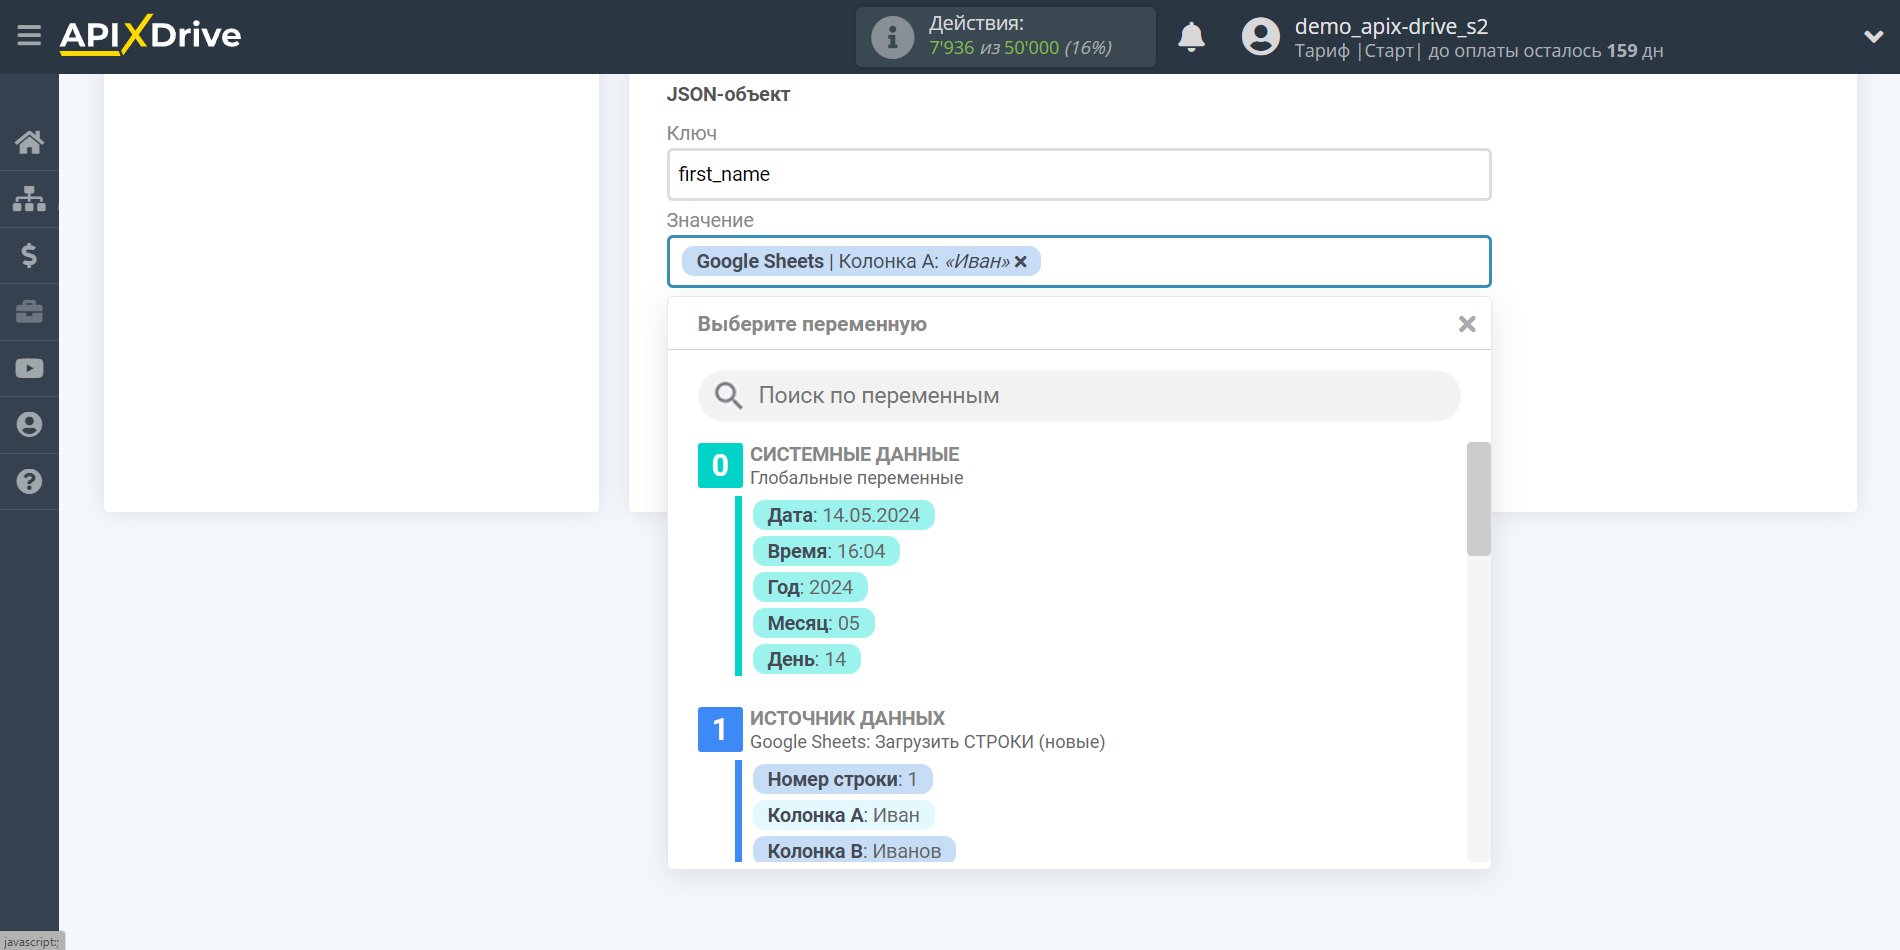Select the День: 14 variable
1900x950 pixels.
pyautogui.click(x=806, y=660)
